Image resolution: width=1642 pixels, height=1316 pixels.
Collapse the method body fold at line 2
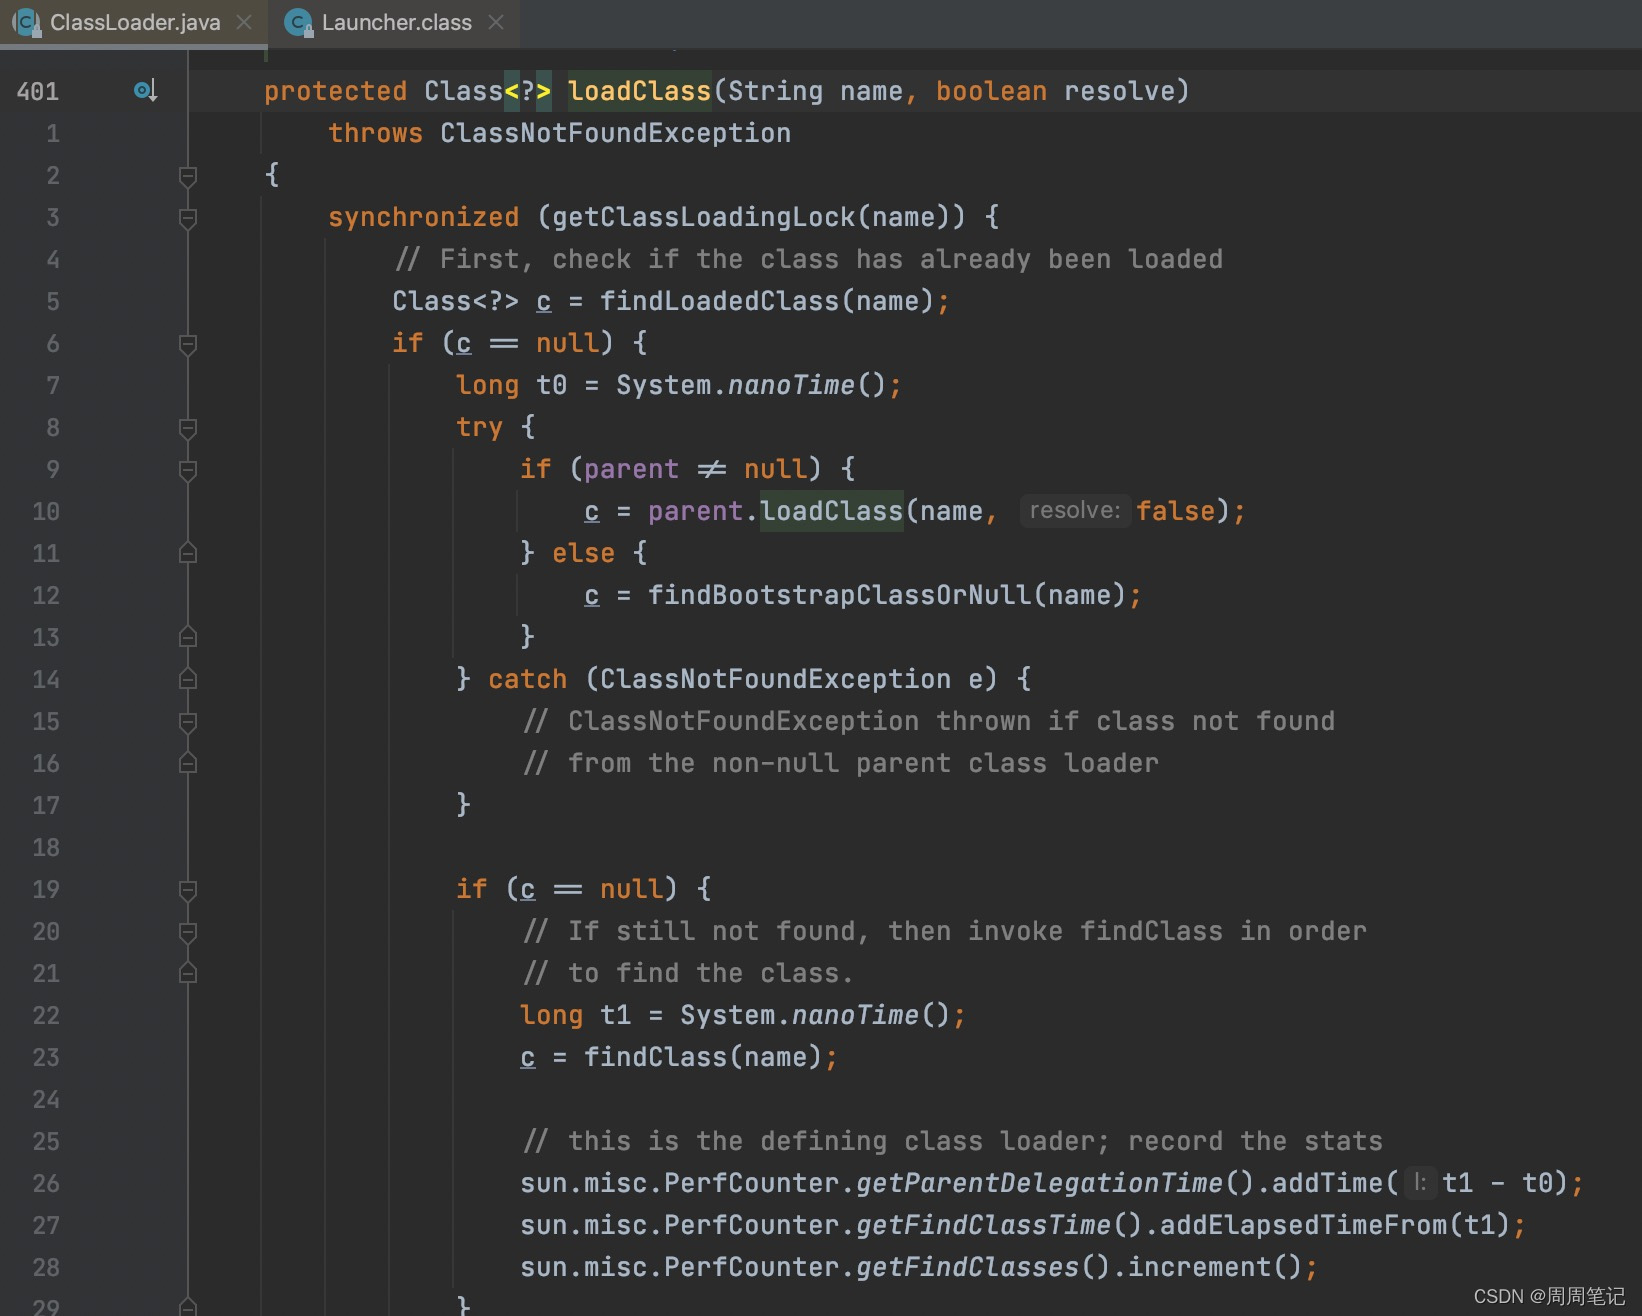click(x=187, y=176)
